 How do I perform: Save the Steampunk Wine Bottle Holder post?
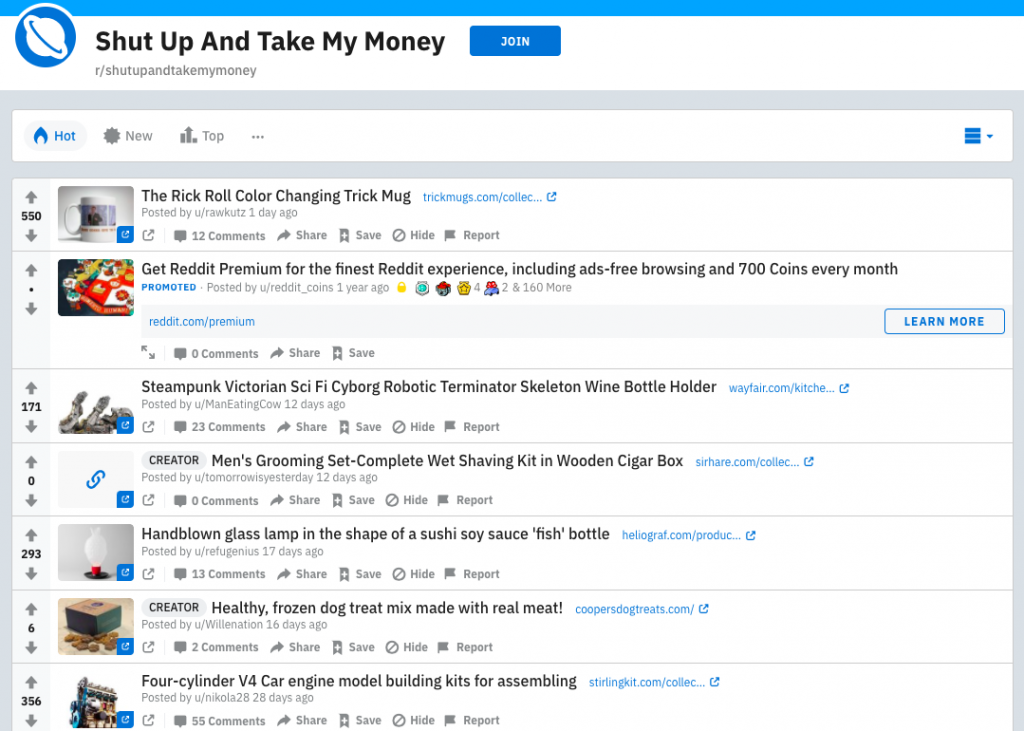(360, 427)
